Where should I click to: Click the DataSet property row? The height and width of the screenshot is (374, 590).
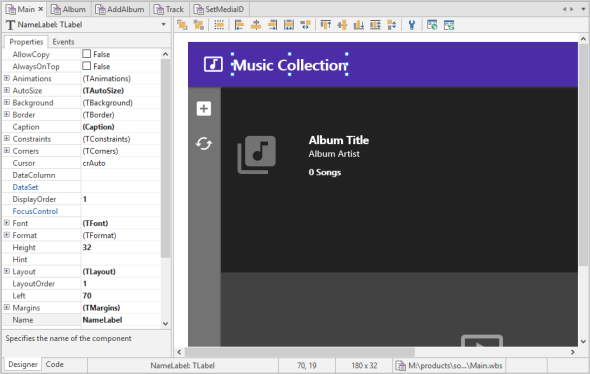click(x=81, y=187)
